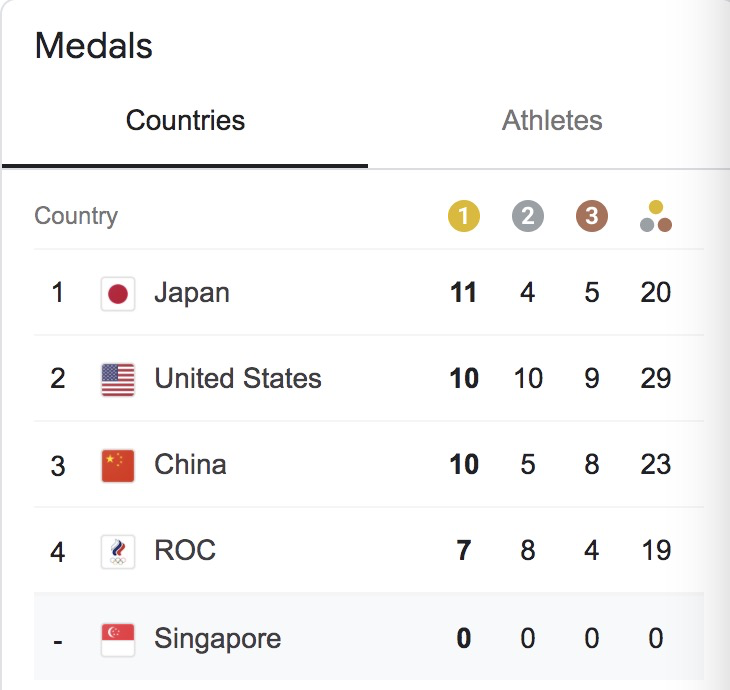This screenshot has width=730, height=690.
Task: Click United States total of 29 medals
Action: click(x=656, y=378)
